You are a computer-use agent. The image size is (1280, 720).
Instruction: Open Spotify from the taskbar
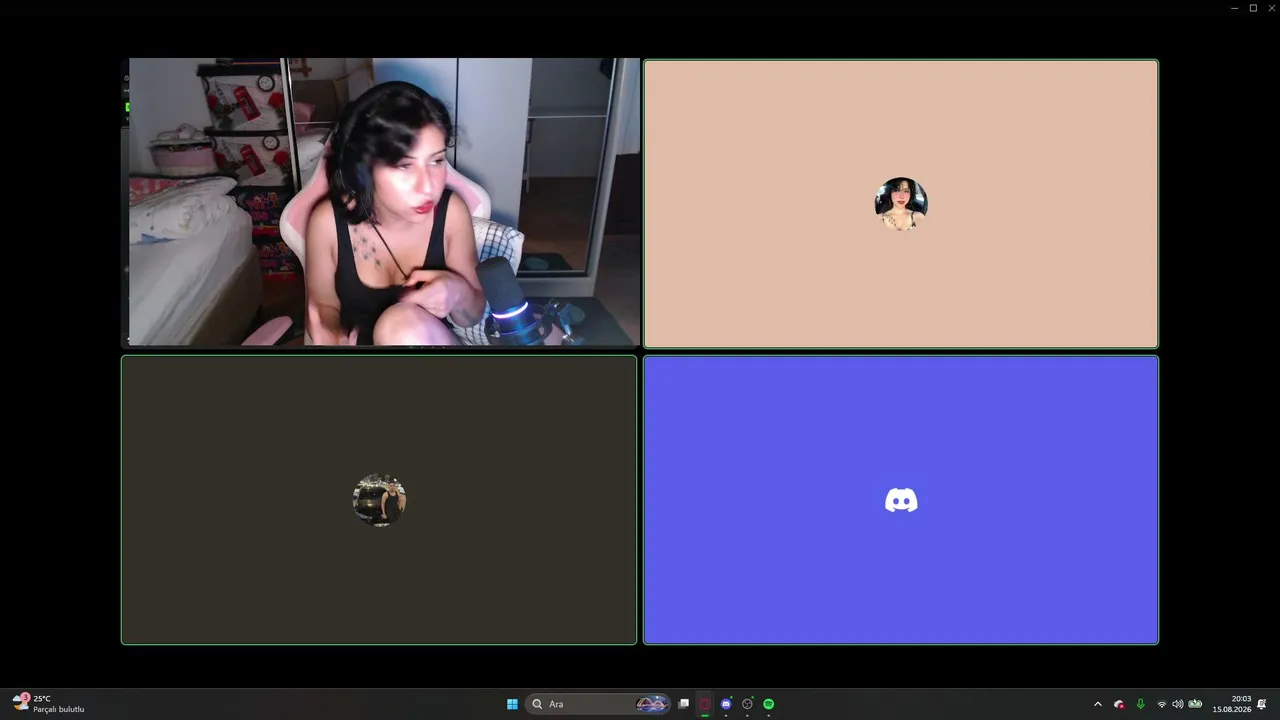769,704
